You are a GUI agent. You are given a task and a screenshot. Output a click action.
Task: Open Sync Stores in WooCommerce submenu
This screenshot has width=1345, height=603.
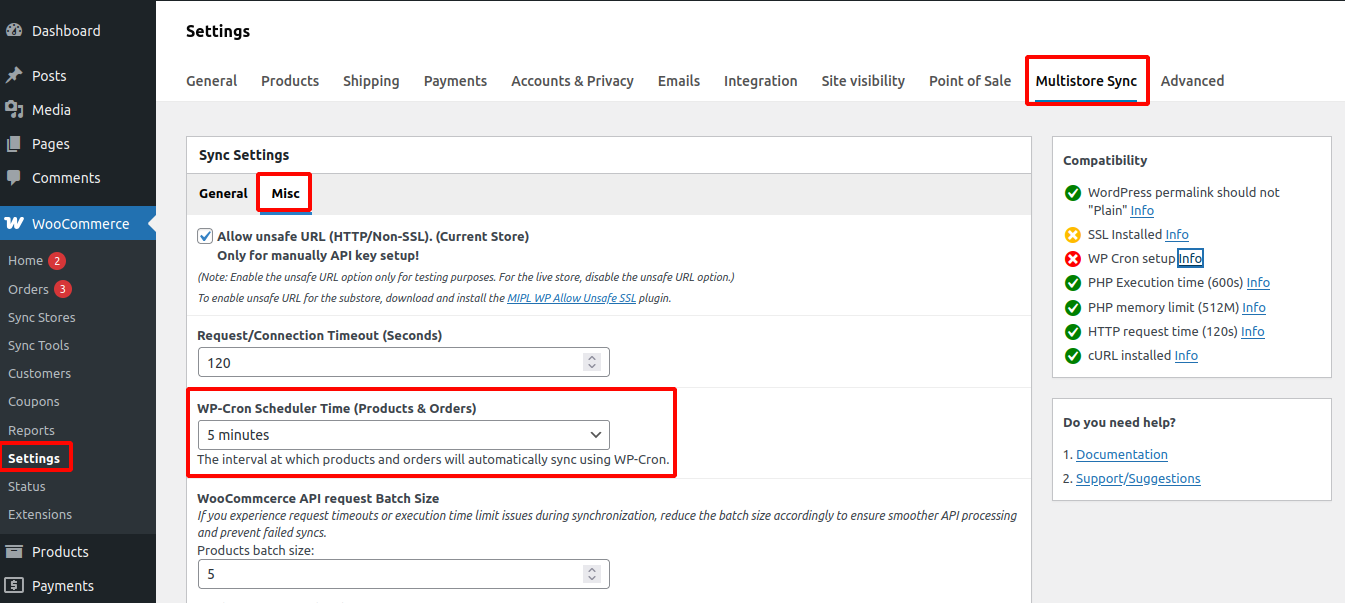[x=42, y=317]
